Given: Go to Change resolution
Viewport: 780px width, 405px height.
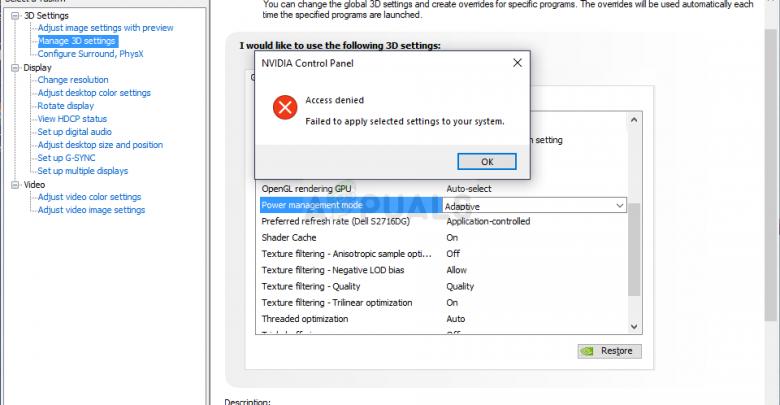Looking at the screenshot, I should pos(73,80).
